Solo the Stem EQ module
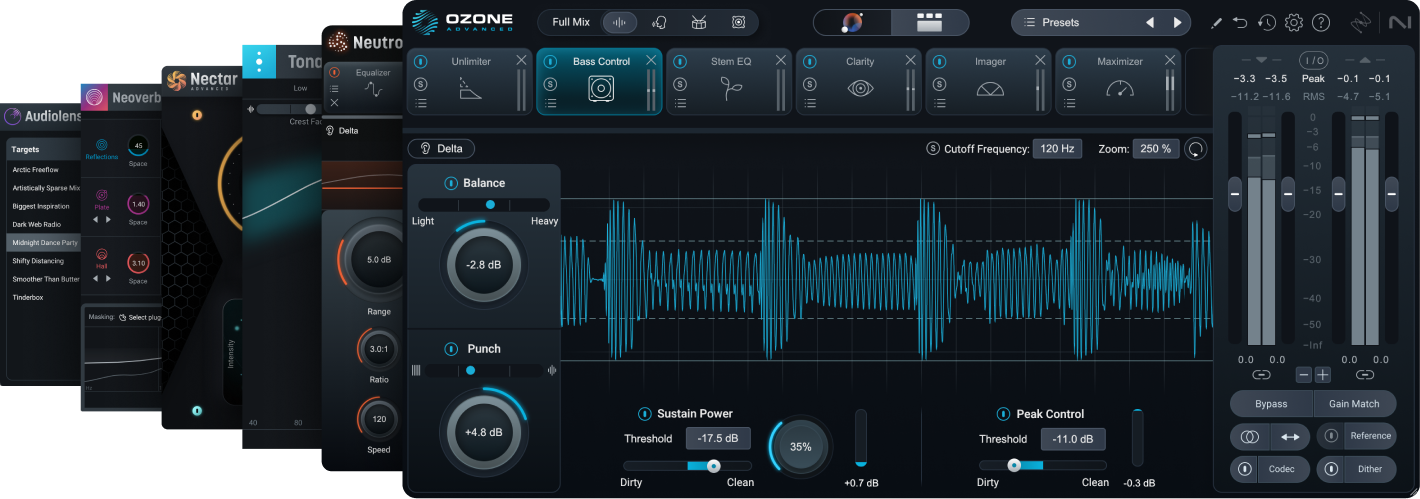 [680, 82]
